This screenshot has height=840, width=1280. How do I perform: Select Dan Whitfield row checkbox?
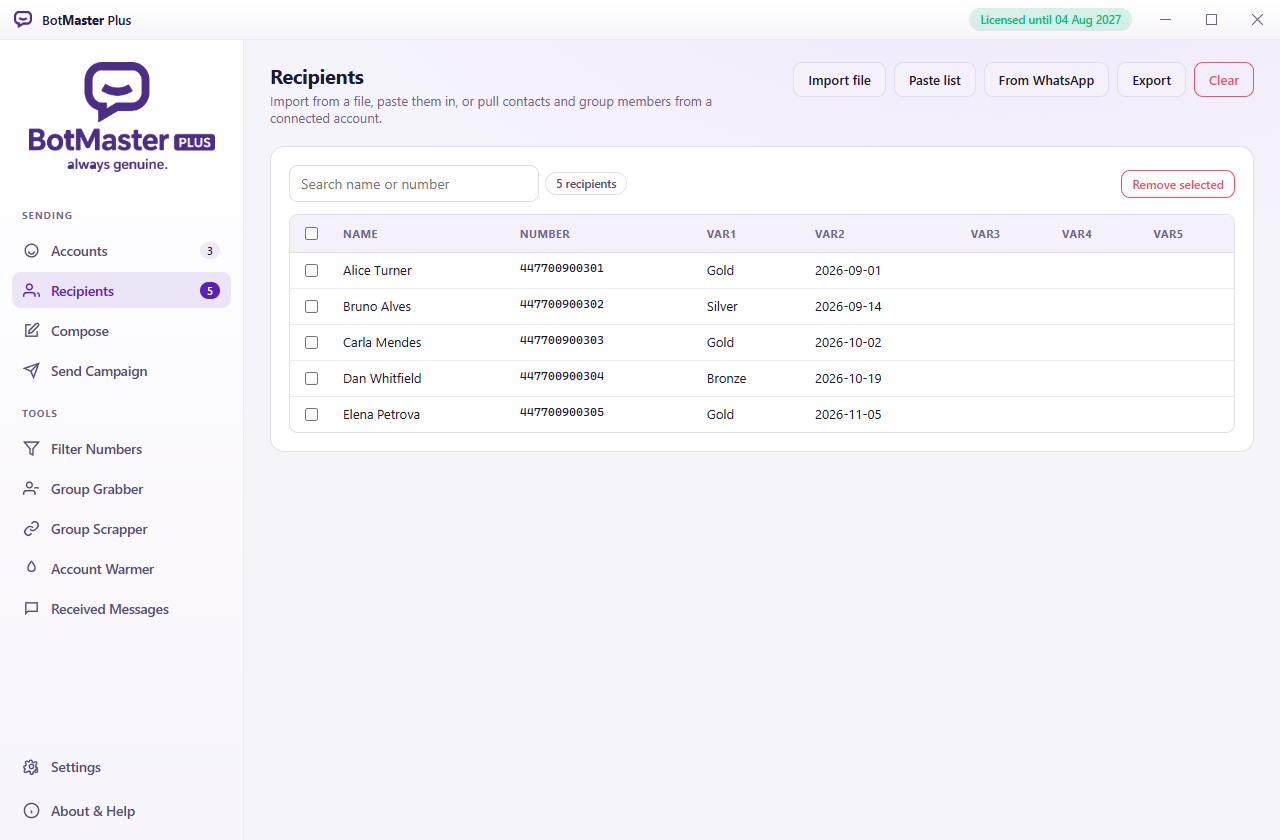pyautogui.click(x=312, y=378)
